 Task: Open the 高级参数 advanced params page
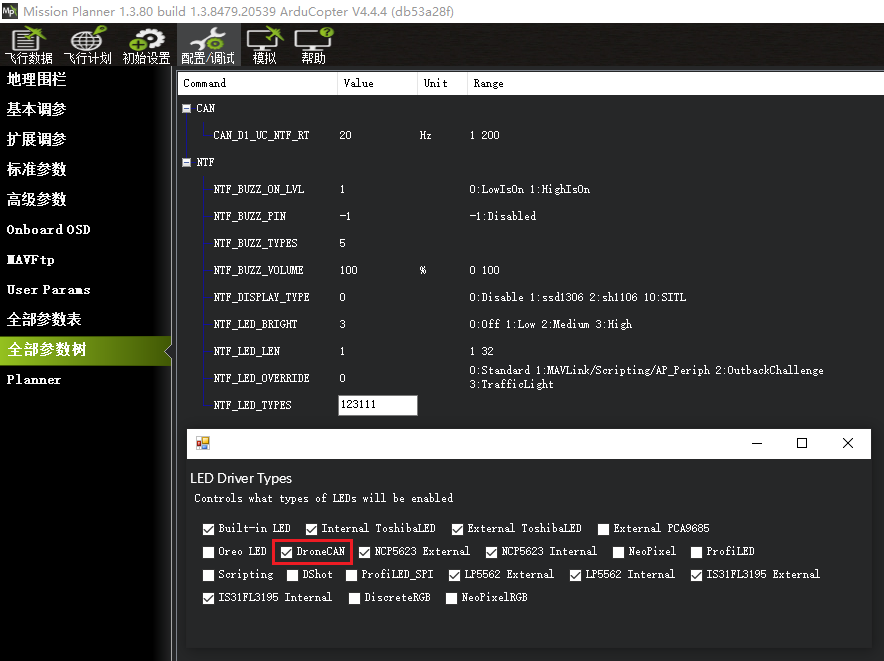(36, 199)
